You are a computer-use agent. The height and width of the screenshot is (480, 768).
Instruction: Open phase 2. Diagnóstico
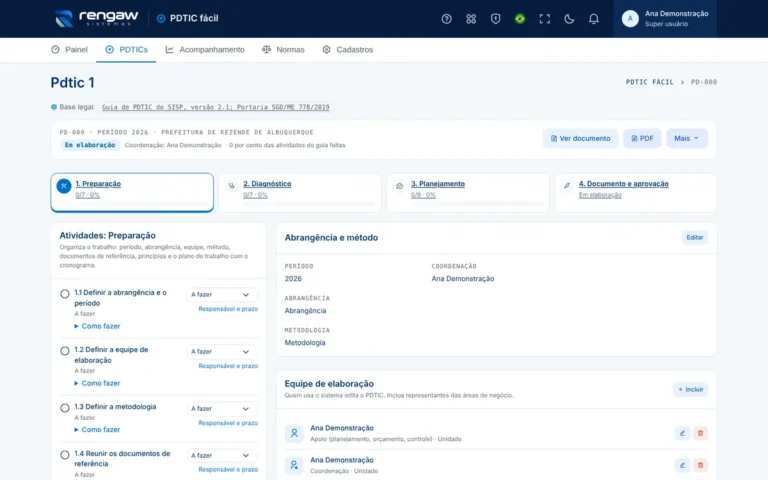click(x=300, y=192)
